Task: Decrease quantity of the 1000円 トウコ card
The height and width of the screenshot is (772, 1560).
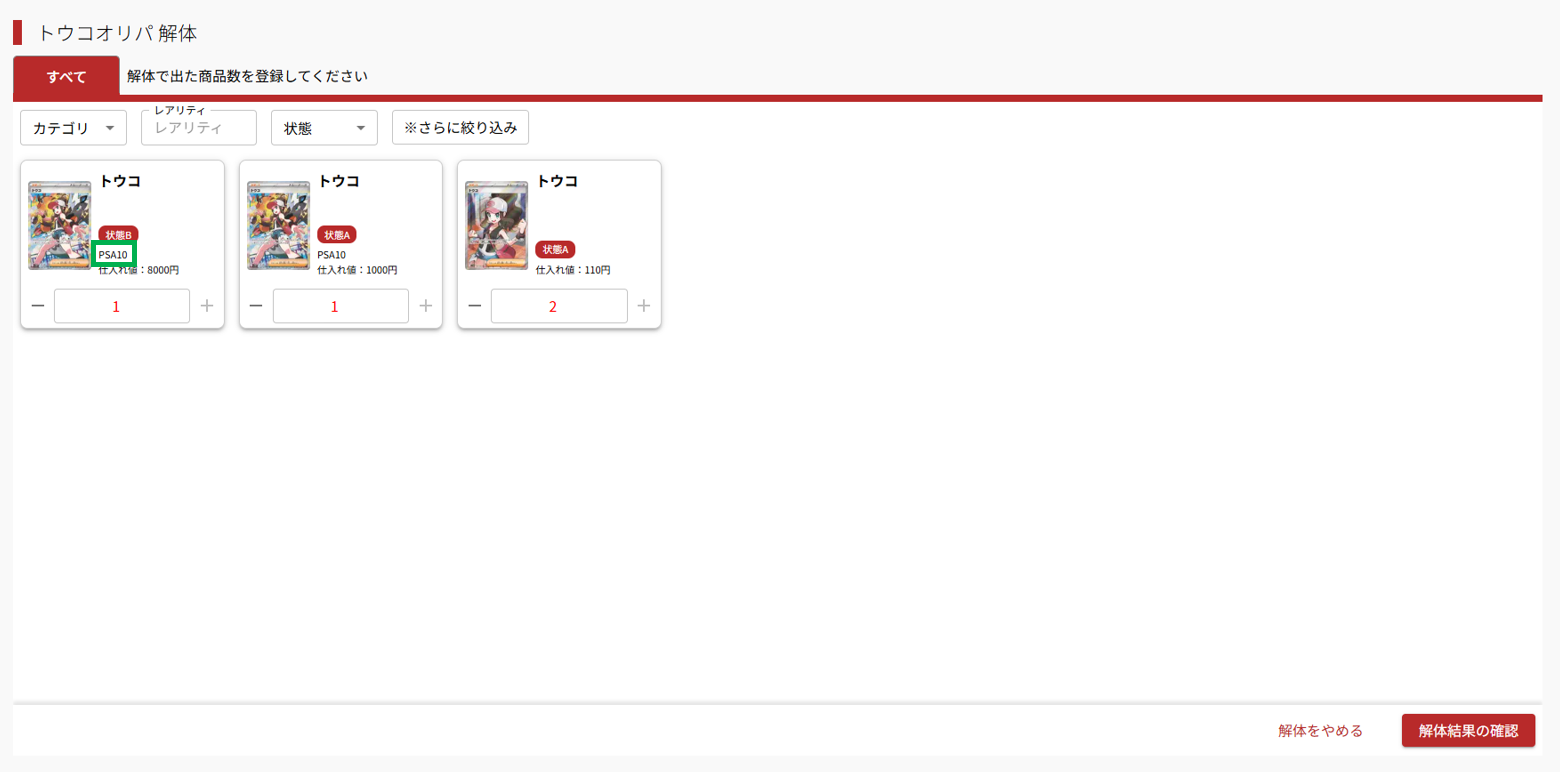Action: point(256,306)
